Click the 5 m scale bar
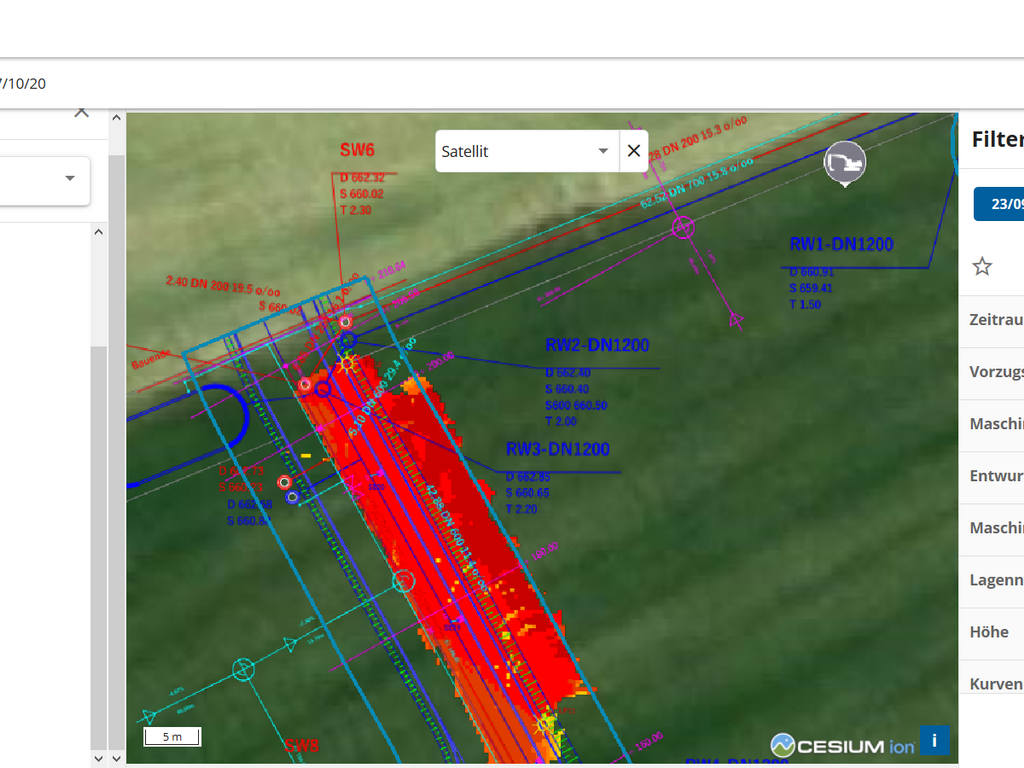The image size is (1024, 768). click(171, 737)
